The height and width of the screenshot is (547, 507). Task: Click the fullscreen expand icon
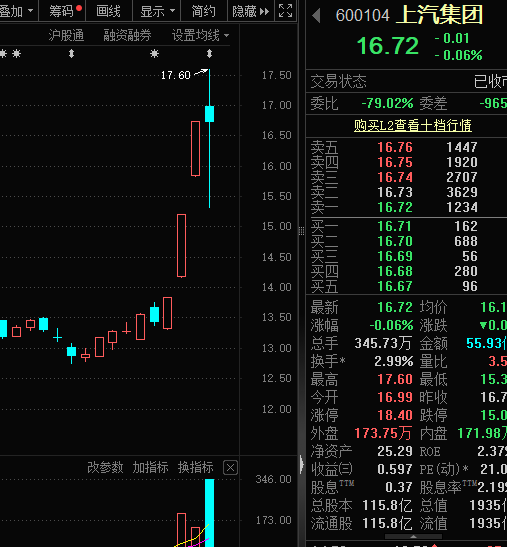tap(285, 11)
